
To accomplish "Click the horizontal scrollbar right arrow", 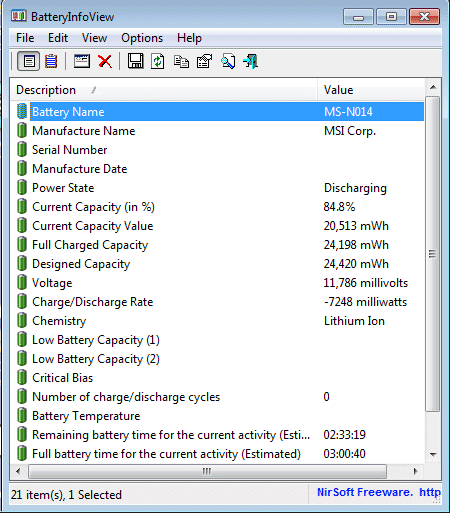I will tap(415, 471).
